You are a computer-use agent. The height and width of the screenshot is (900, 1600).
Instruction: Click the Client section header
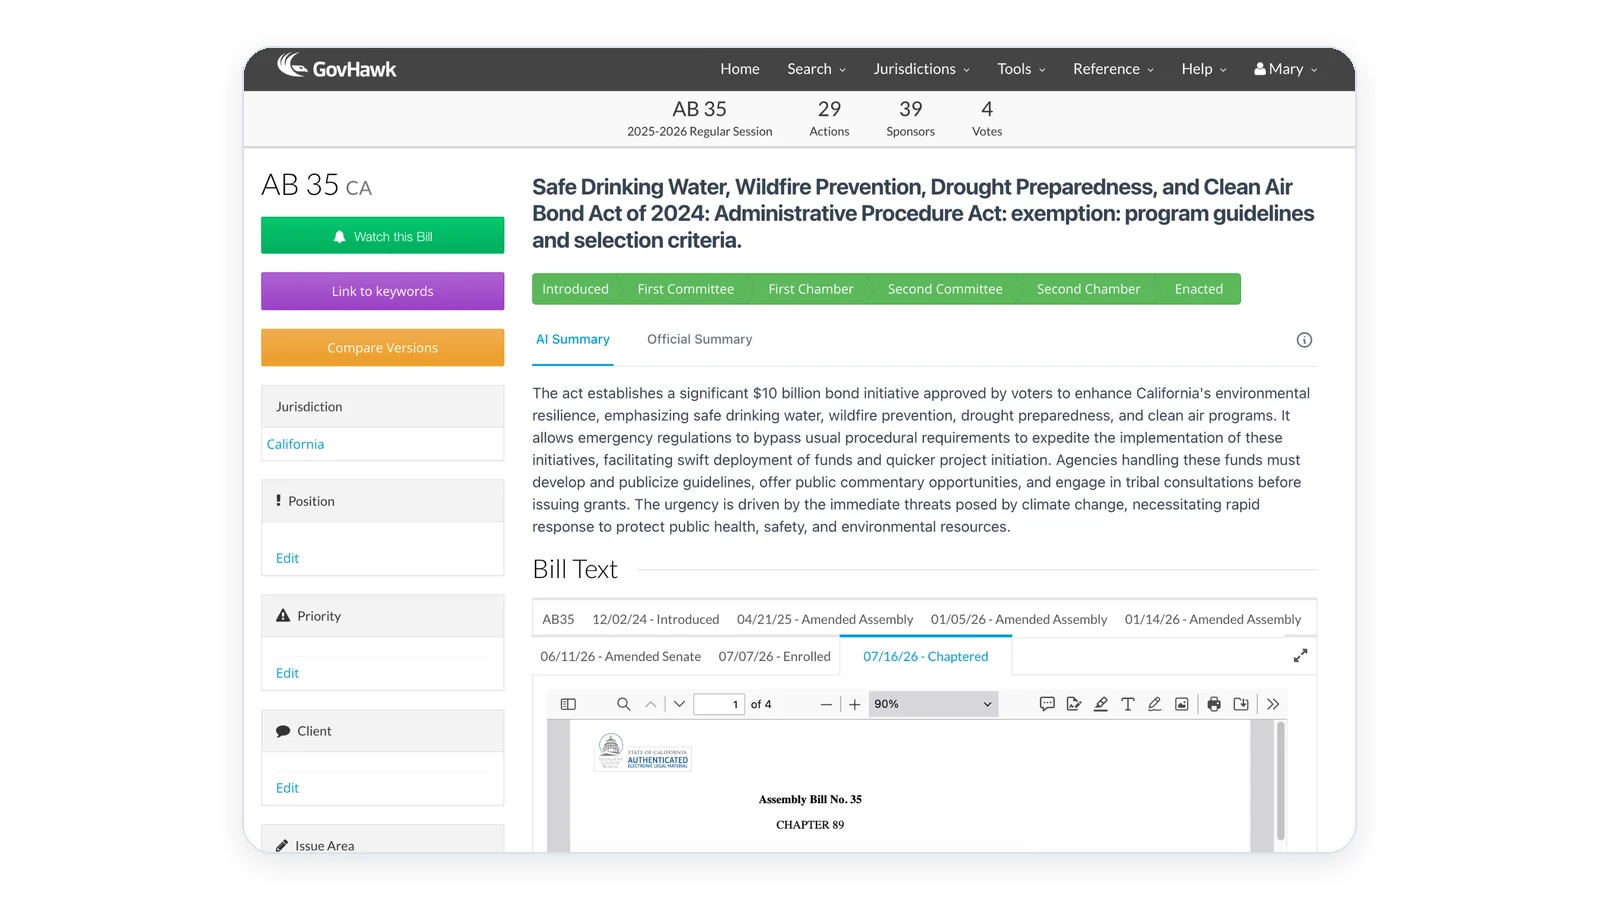coord(383,731)
